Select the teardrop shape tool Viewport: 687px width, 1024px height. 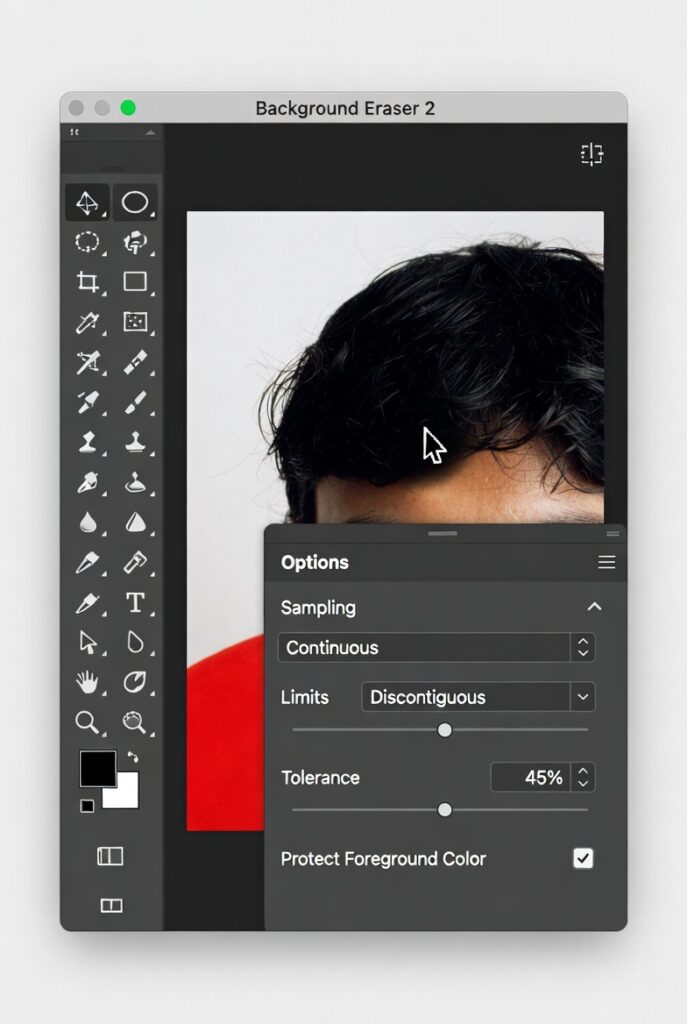point(135,643)
